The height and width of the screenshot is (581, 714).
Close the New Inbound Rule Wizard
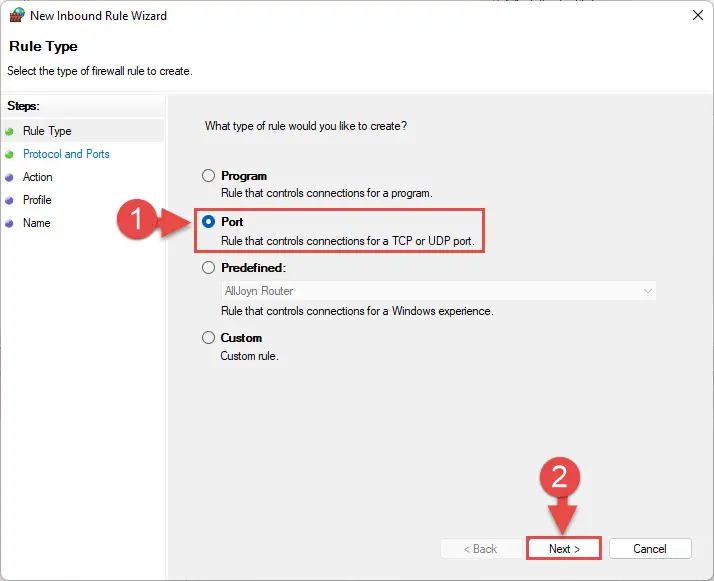(x=698, y=15)
